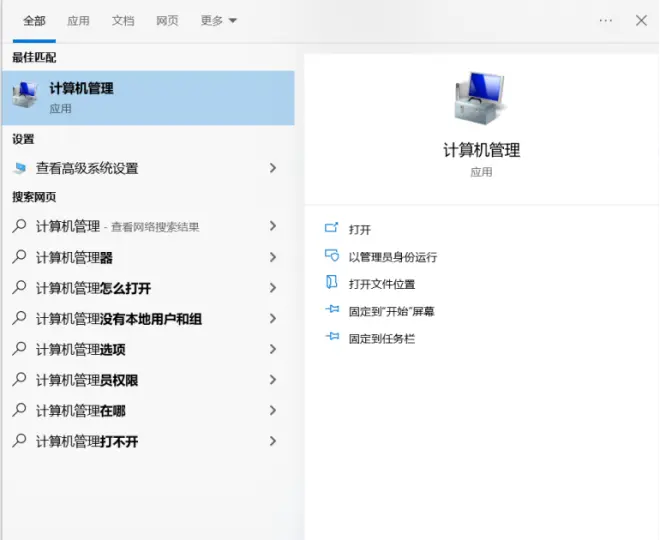Screen dimensions: 660x540
Task: Open the three-dot options menu
Action: (x=606, y=20)
